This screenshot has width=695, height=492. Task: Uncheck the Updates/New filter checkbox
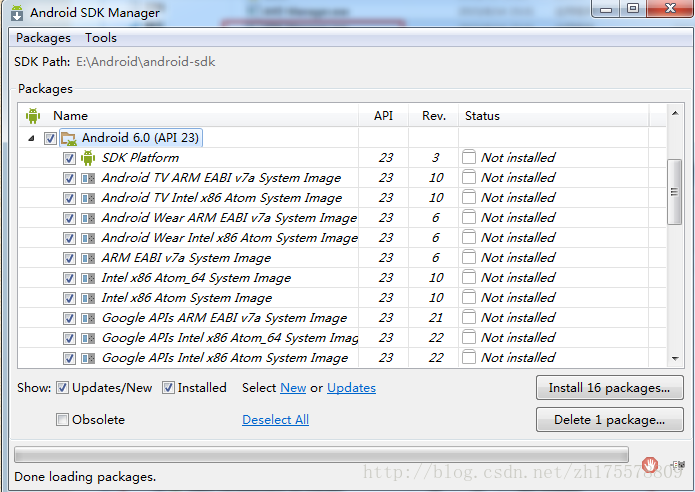click(x=62, y=388)
